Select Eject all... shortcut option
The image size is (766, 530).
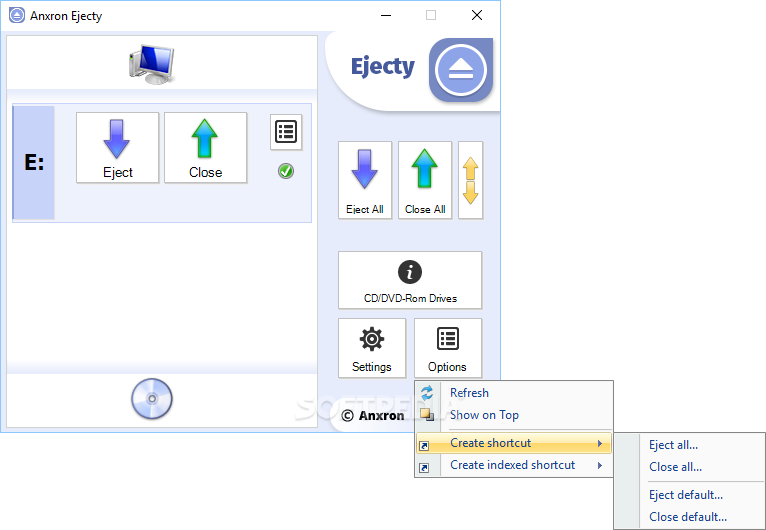pyautogui.click(x=673, y=445)
